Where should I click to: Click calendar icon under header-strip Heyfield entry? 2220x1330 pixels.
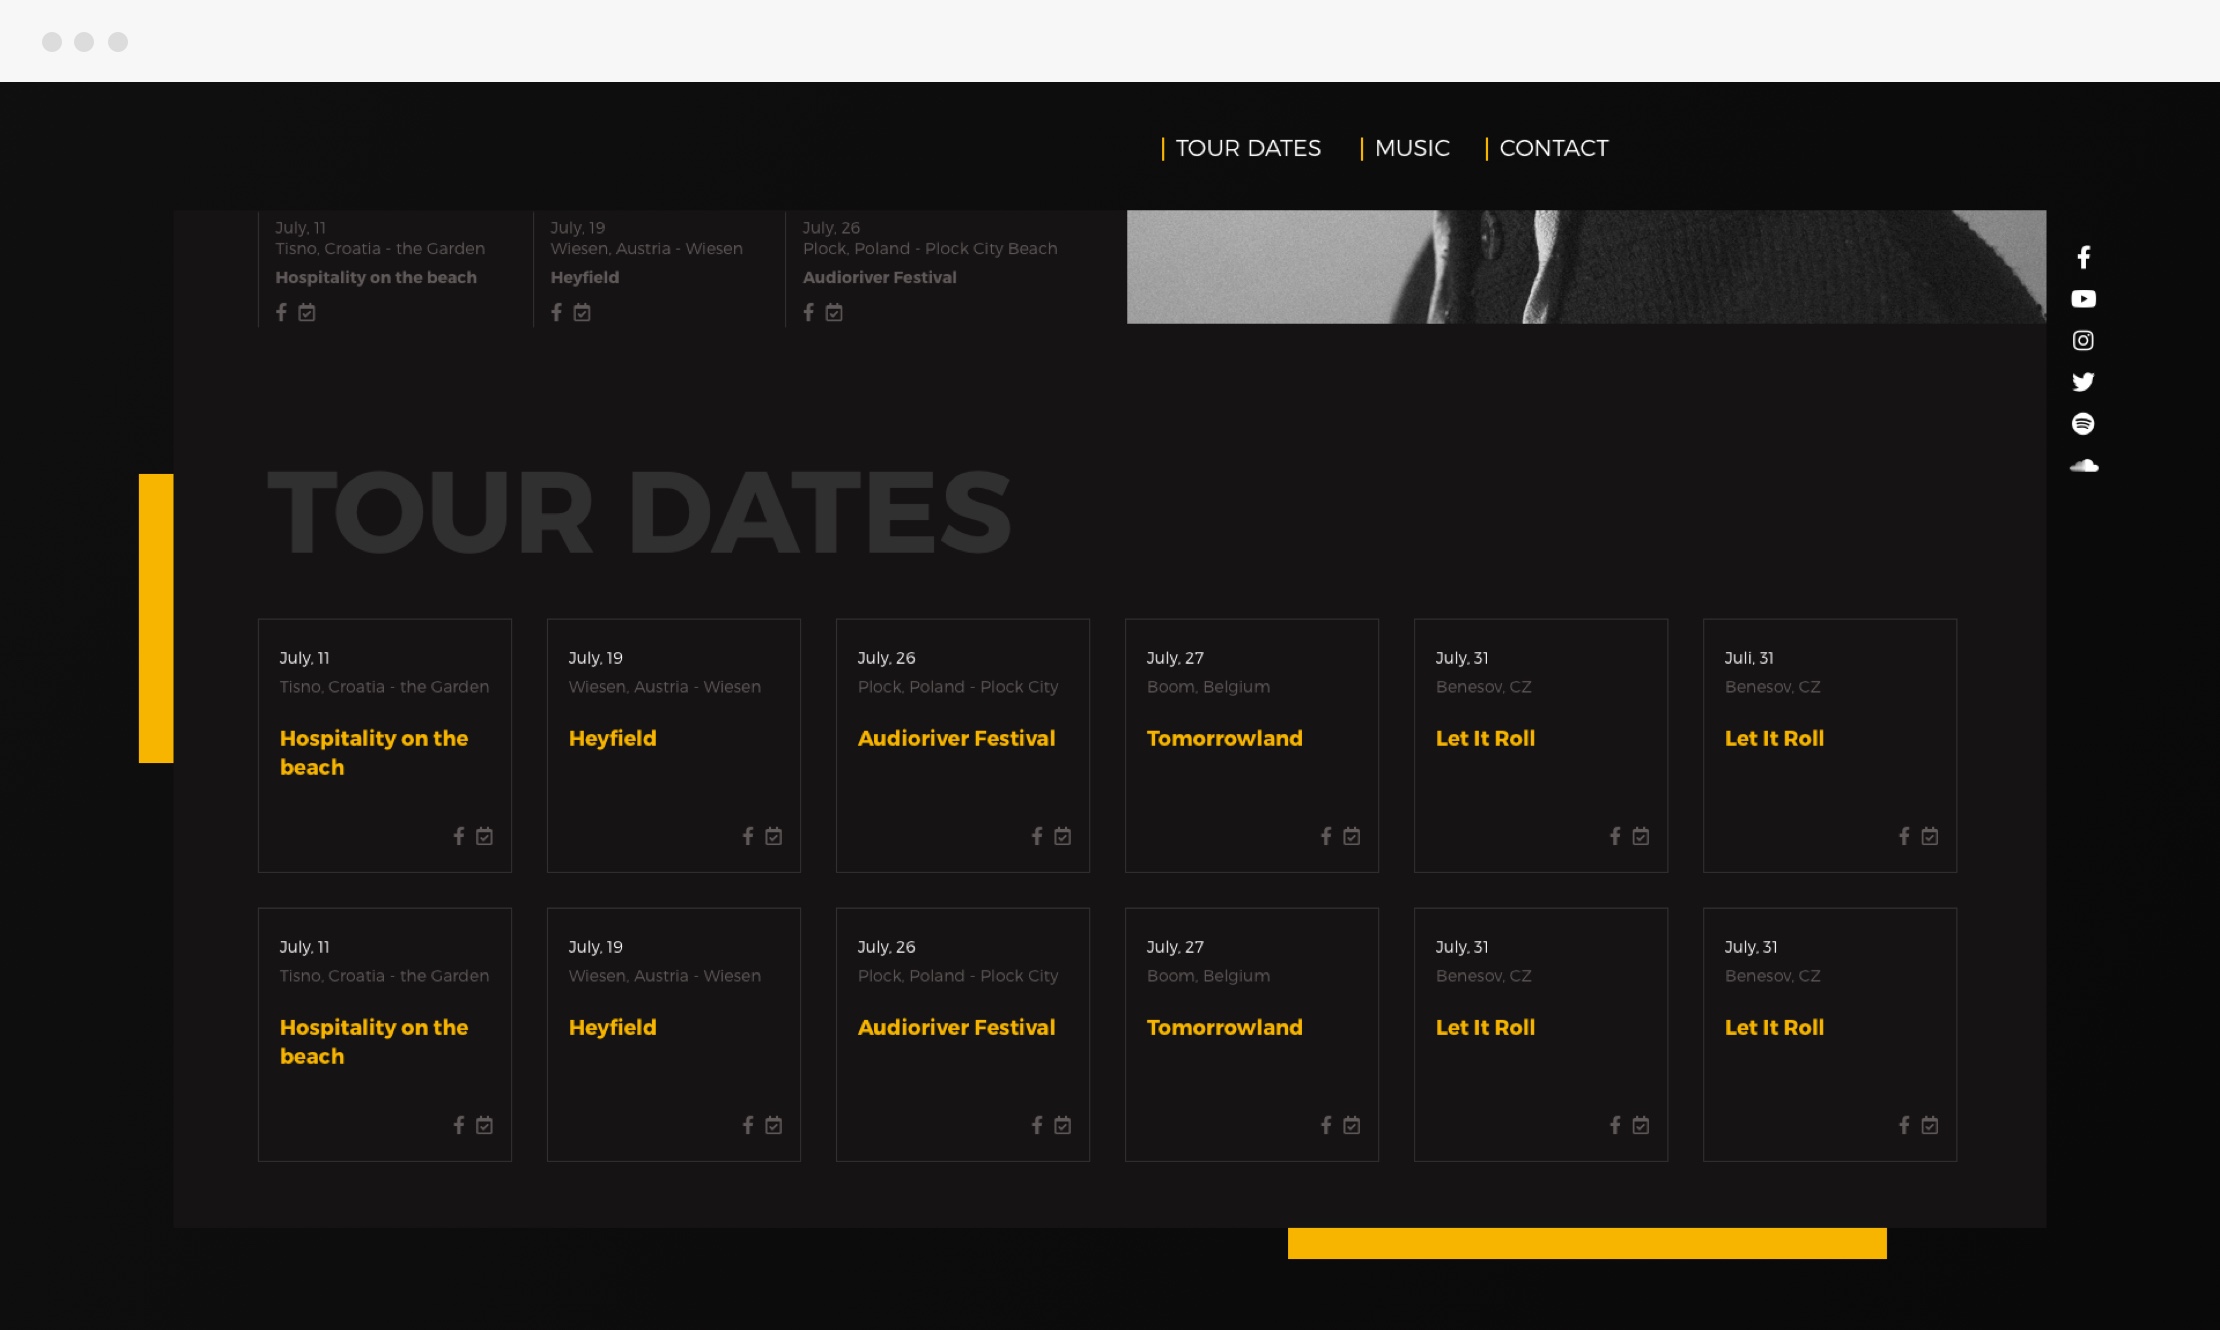pos(582,313)
